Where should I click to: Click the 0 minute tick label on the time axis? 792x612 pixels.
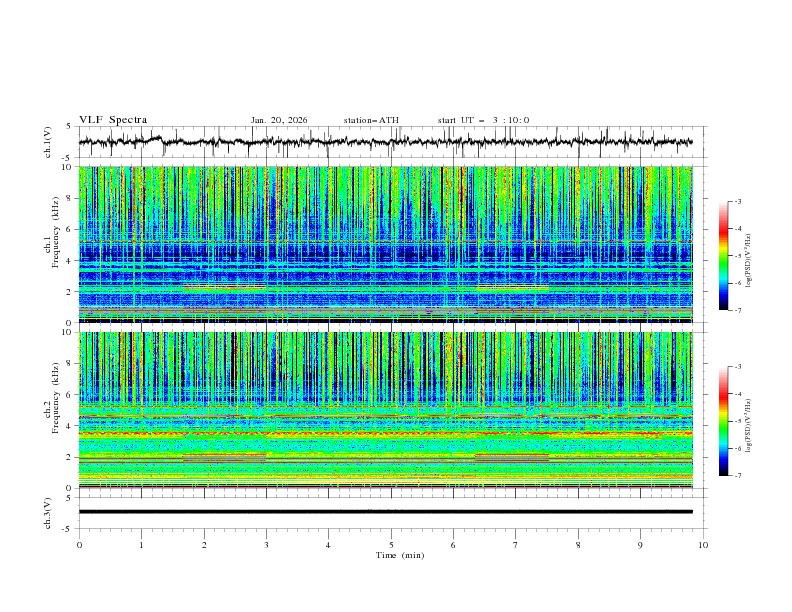[79, 544]
